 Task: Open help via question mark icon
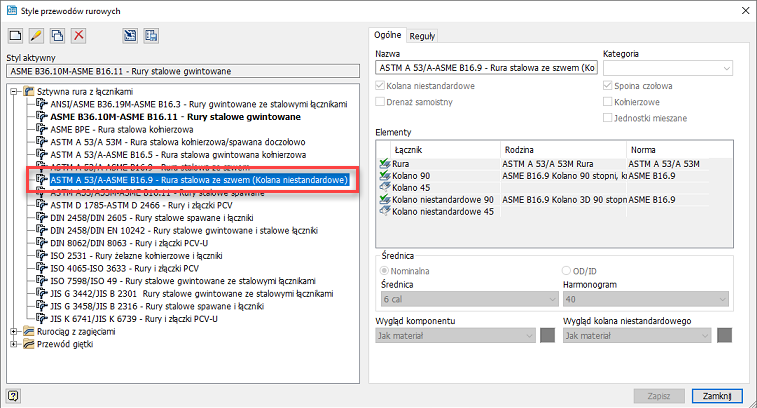tap(13, 396)
